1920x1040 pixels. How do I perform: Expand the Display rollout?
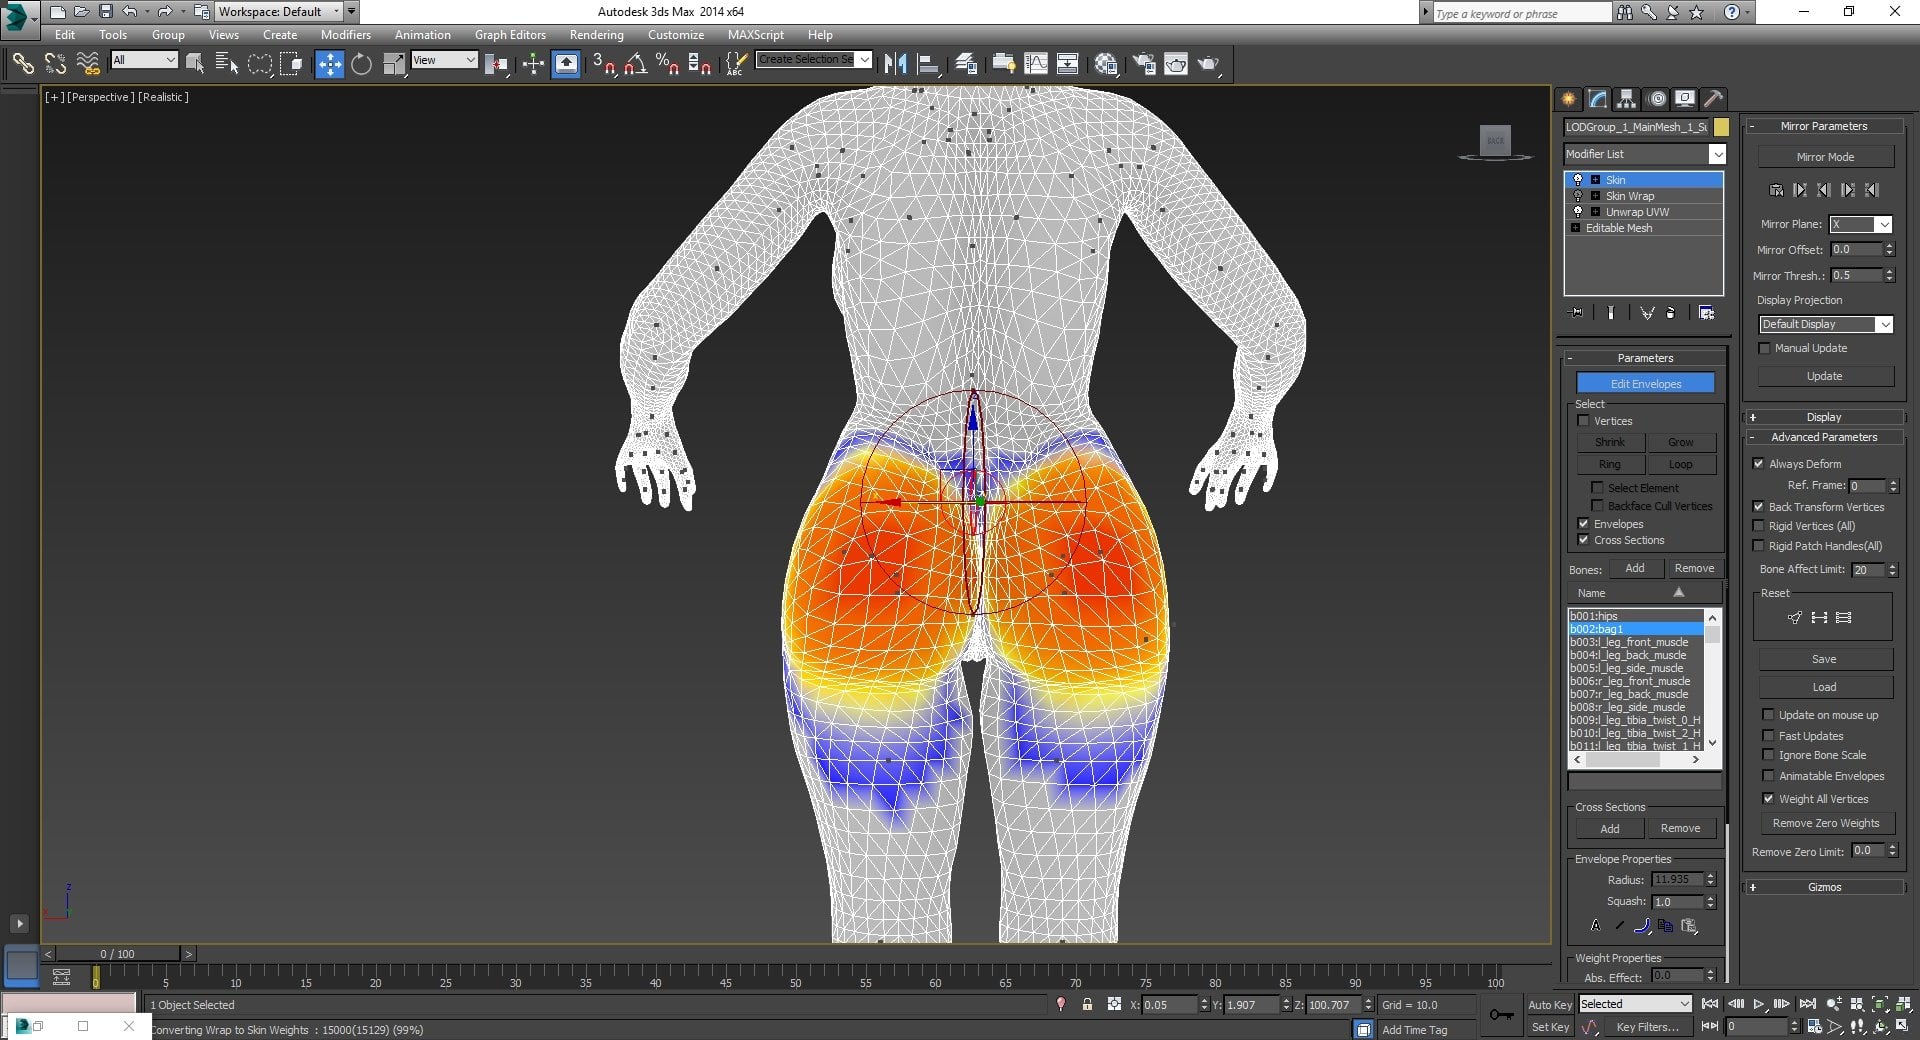(x=1824, y=417)
